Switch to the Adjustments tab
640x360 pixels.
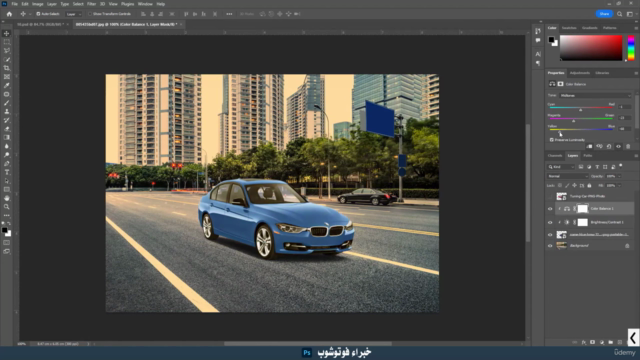point(580,73)
